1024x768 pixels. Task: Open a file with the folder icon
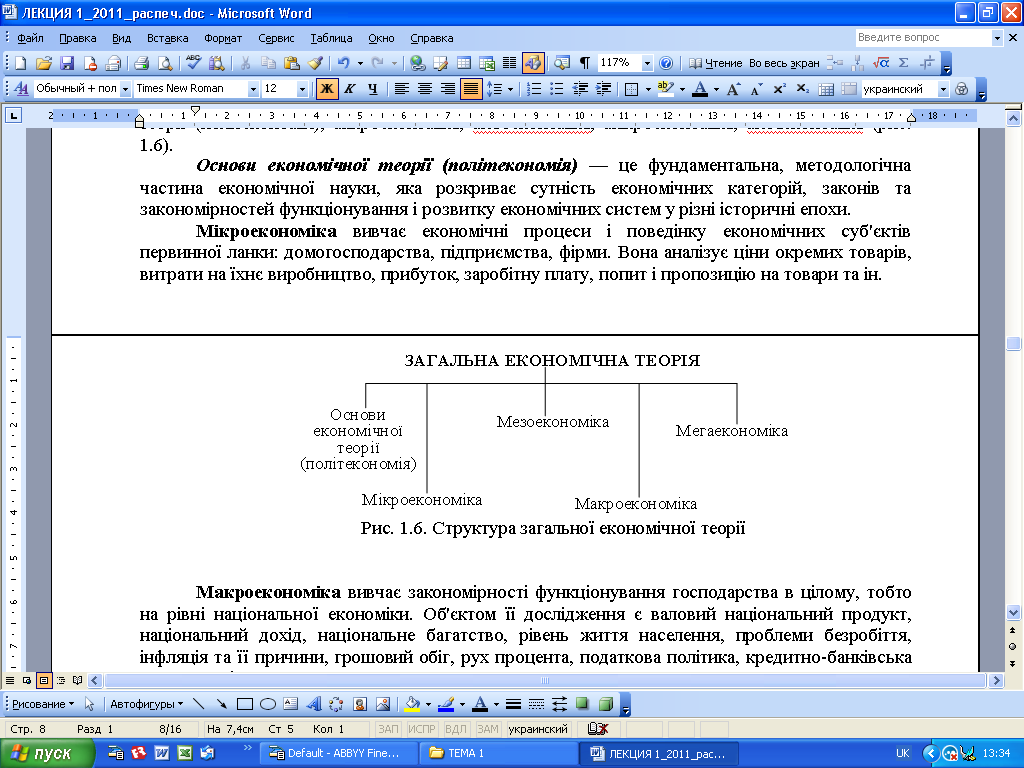point(44,63)
